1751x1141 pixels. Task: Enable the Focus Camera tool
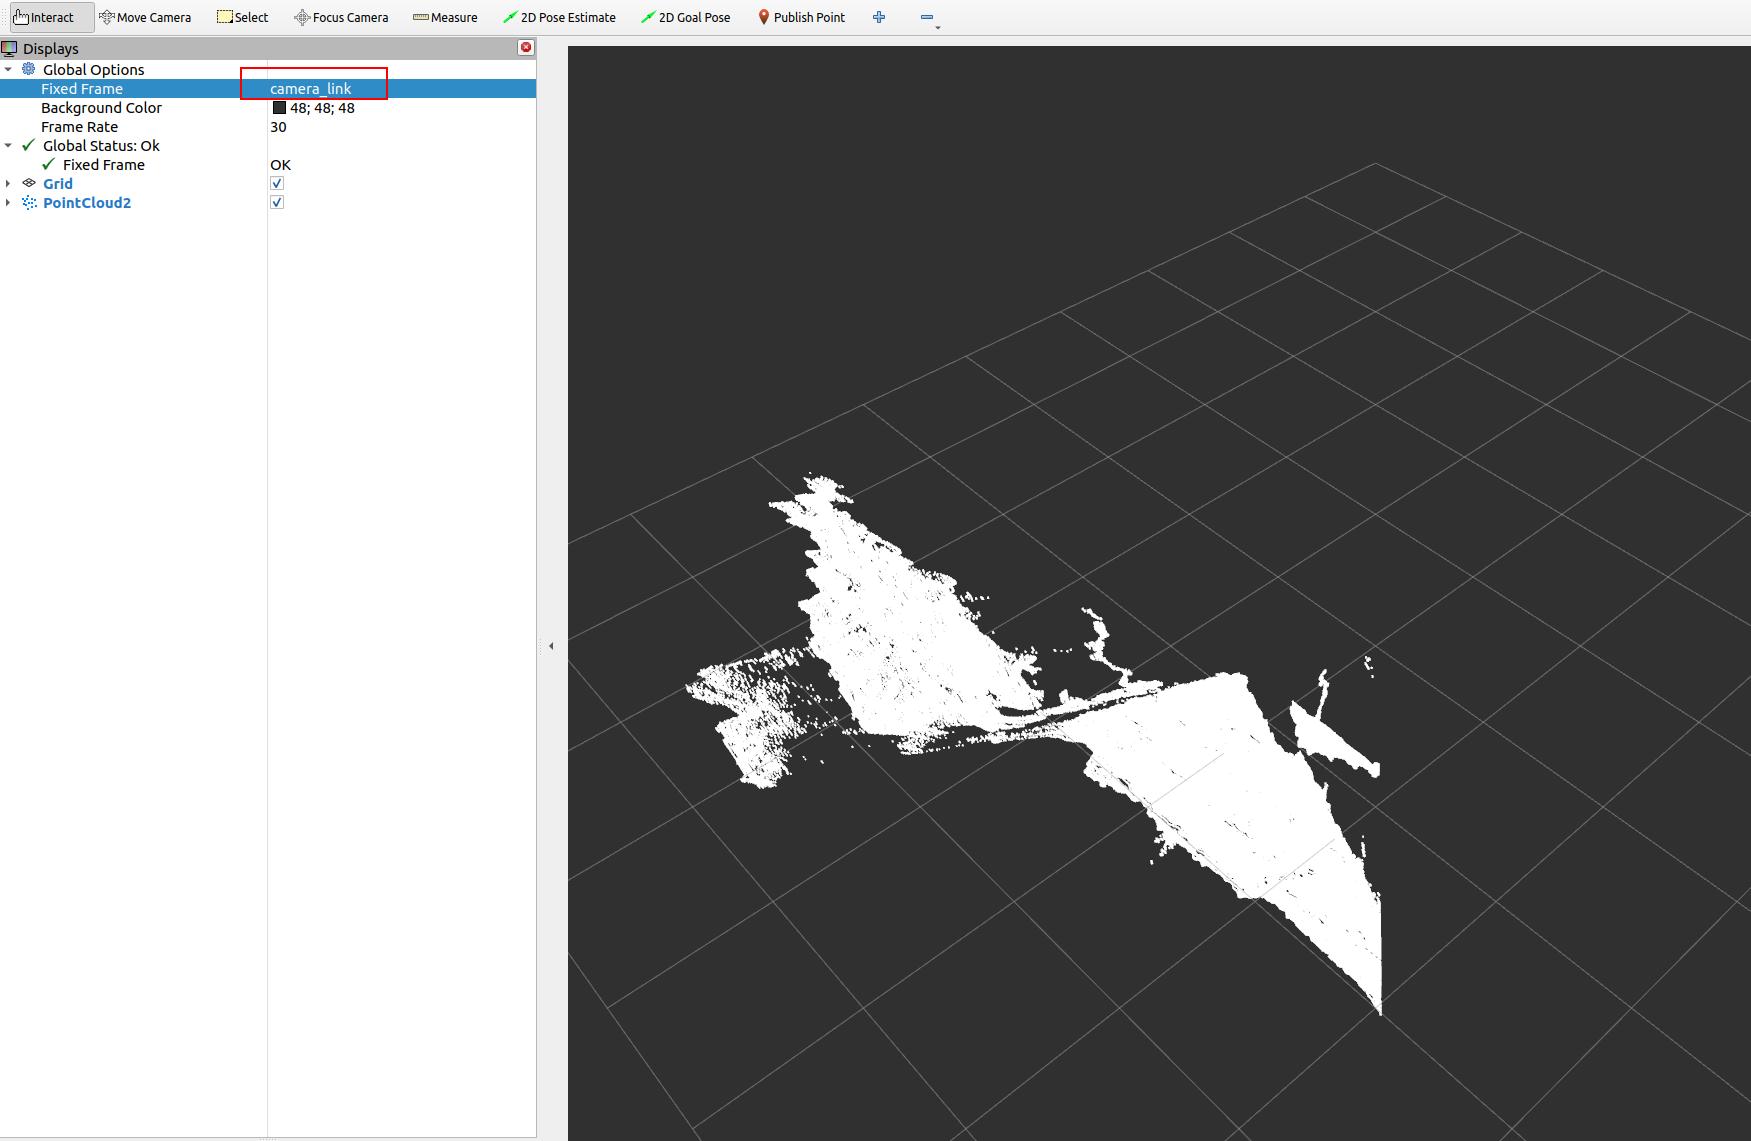point(340,17)
